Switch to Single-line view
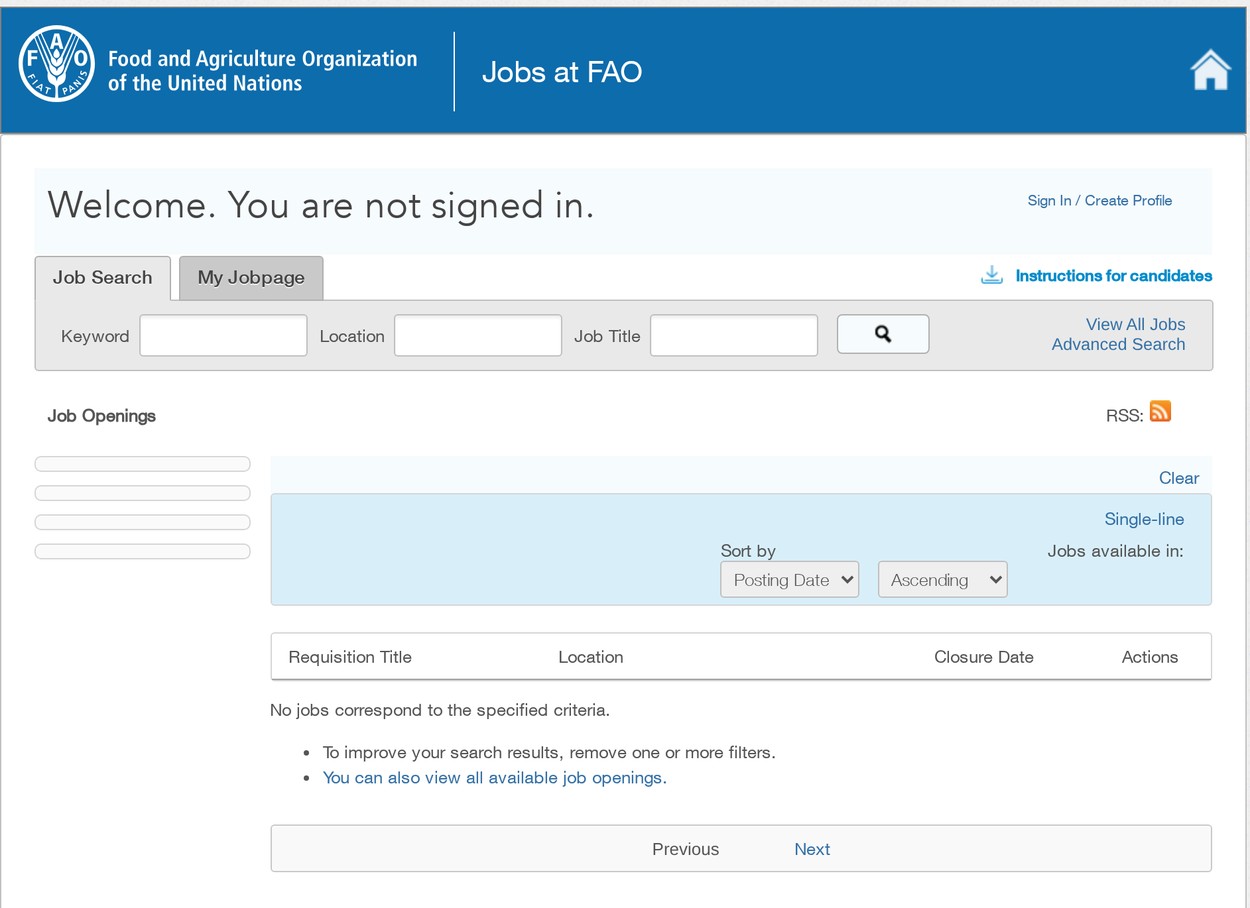Image resolution: width=1250 pixels, height=908 pixels. (x=1144, y=519)
